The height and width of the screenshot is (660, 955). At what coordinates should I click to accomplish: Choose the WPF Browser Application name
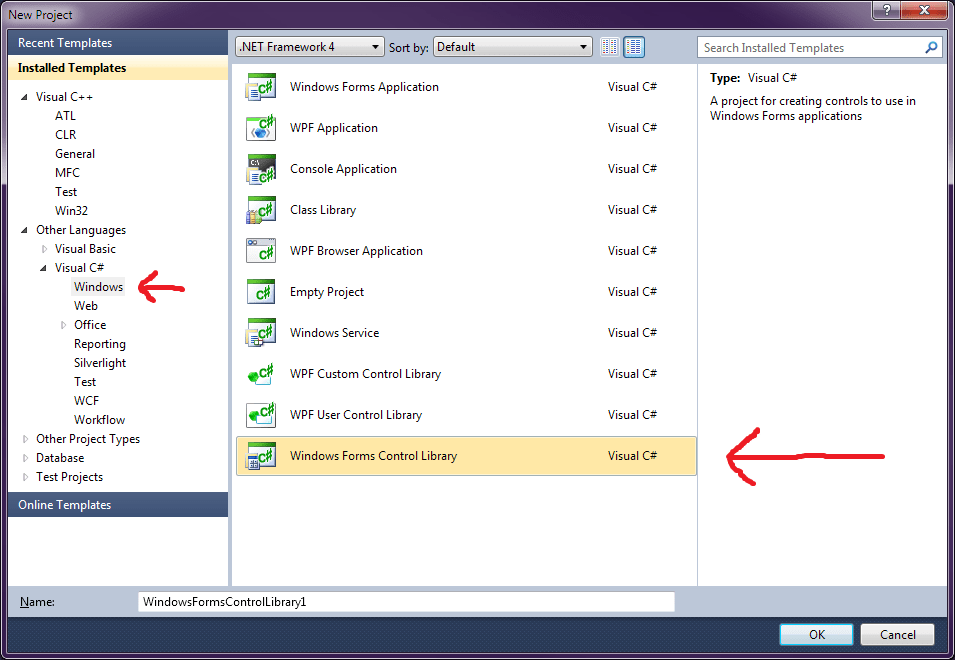pos(356,251)
